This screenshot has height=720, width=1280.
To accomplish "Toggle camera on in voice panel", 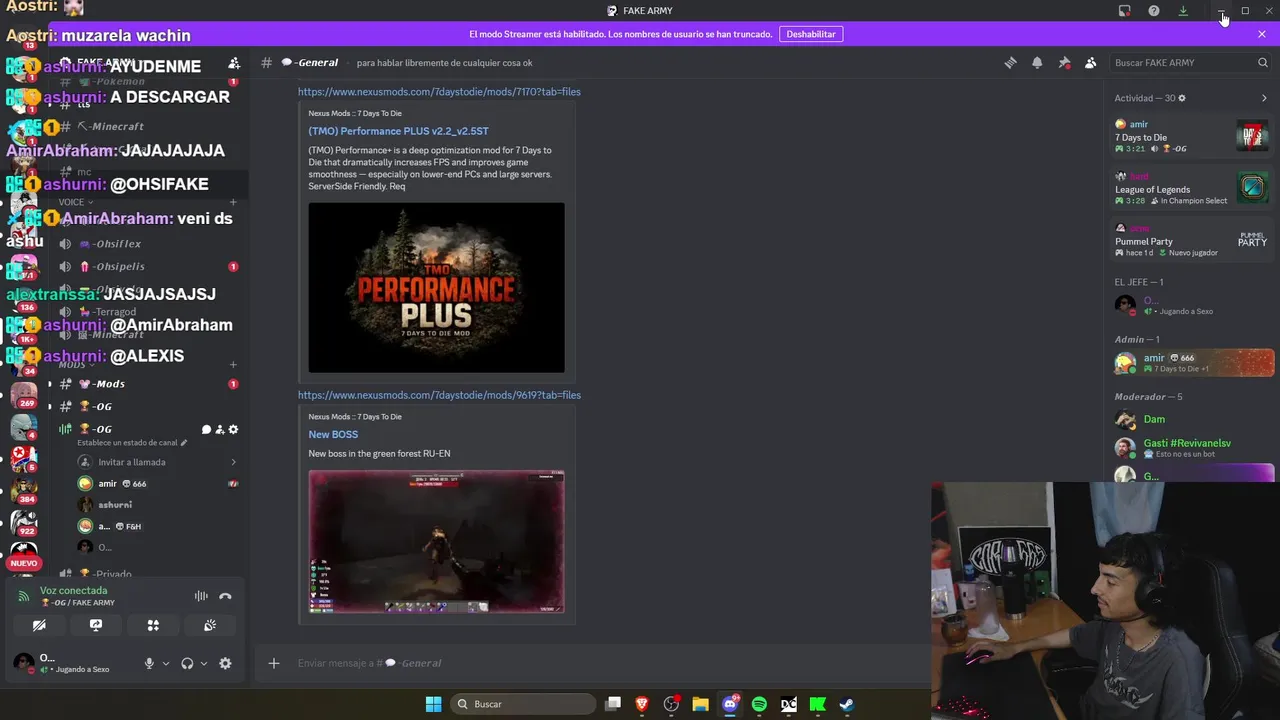I will [x=39, y=625].
